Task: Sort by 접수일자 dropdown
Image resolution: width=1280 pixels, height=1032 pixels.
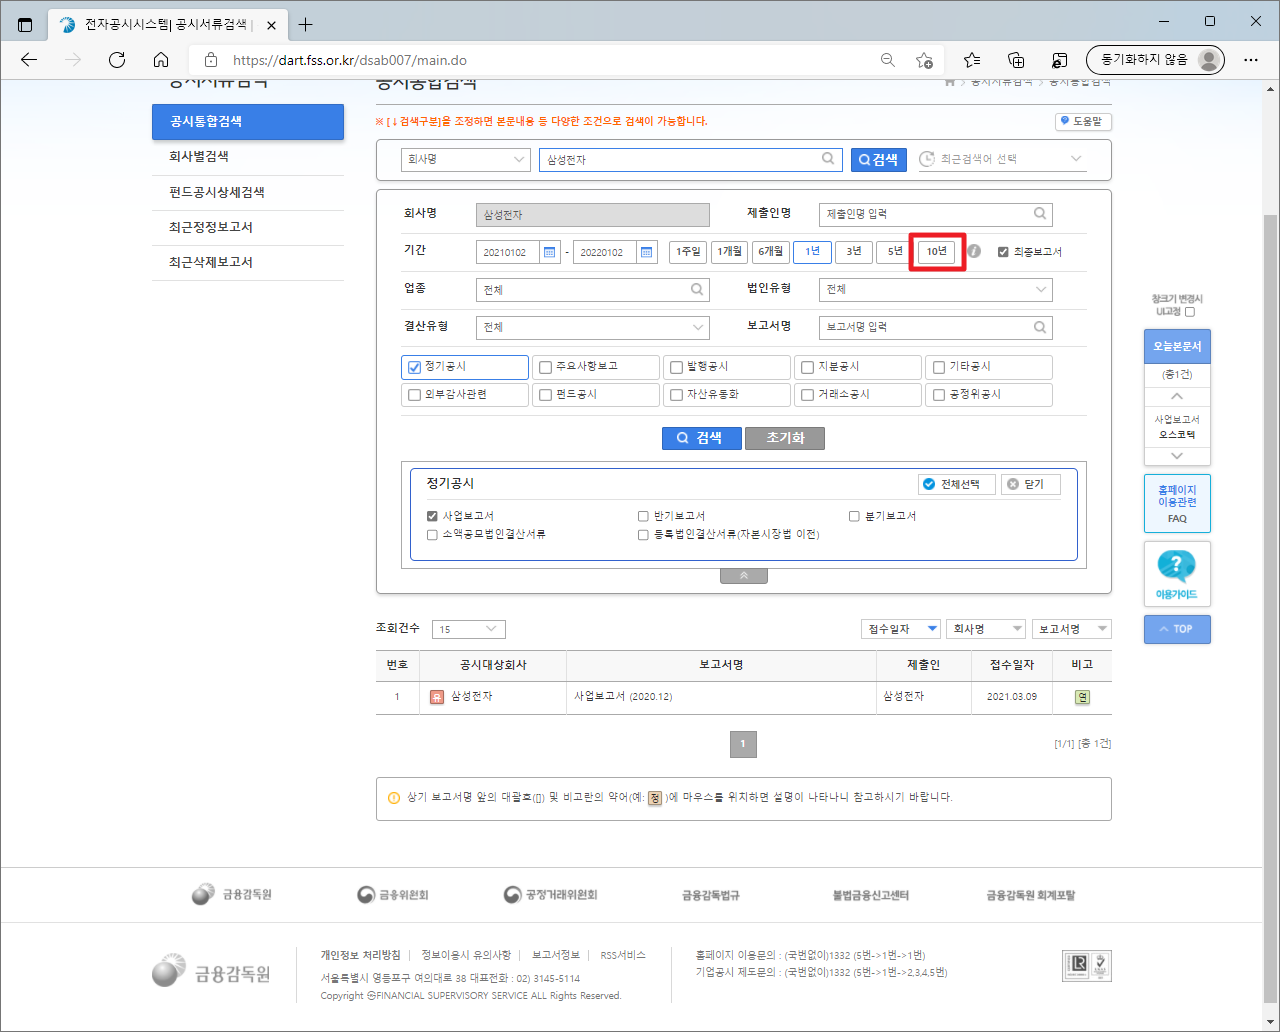Action: [x=901, y=629]
